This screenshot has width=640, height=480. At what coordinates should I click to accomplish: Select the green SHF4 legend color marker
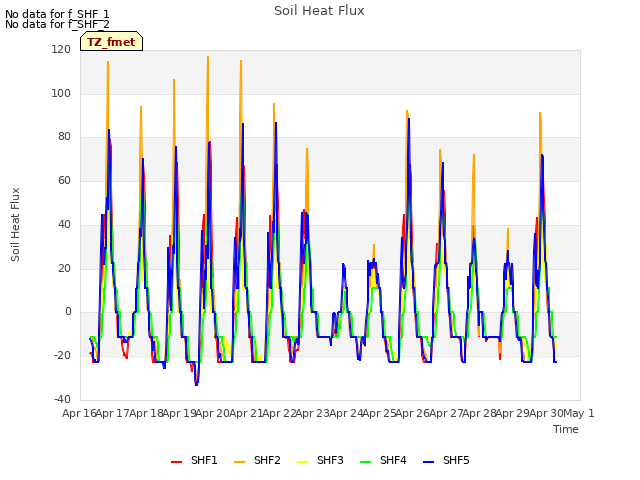pos(366,462)
